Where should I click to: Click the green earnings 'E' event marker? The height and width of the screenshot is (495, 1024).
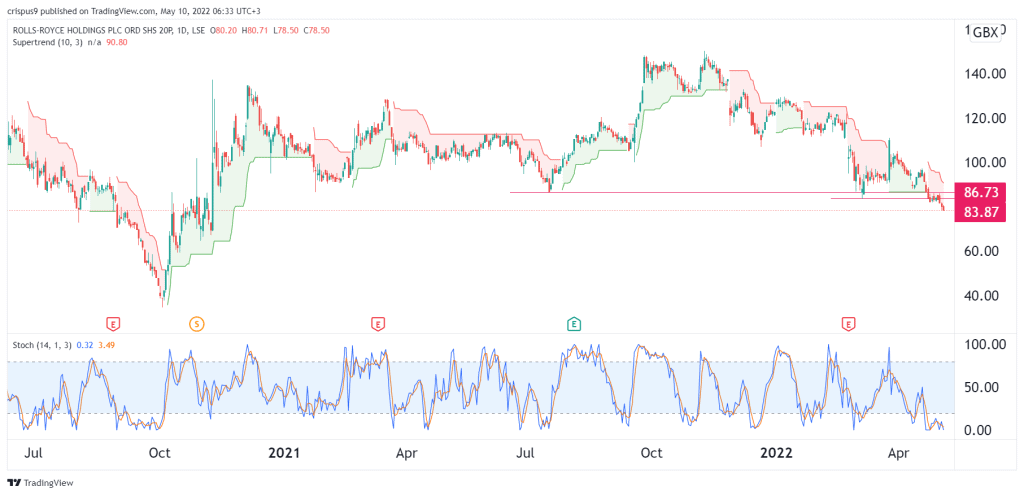574,323
